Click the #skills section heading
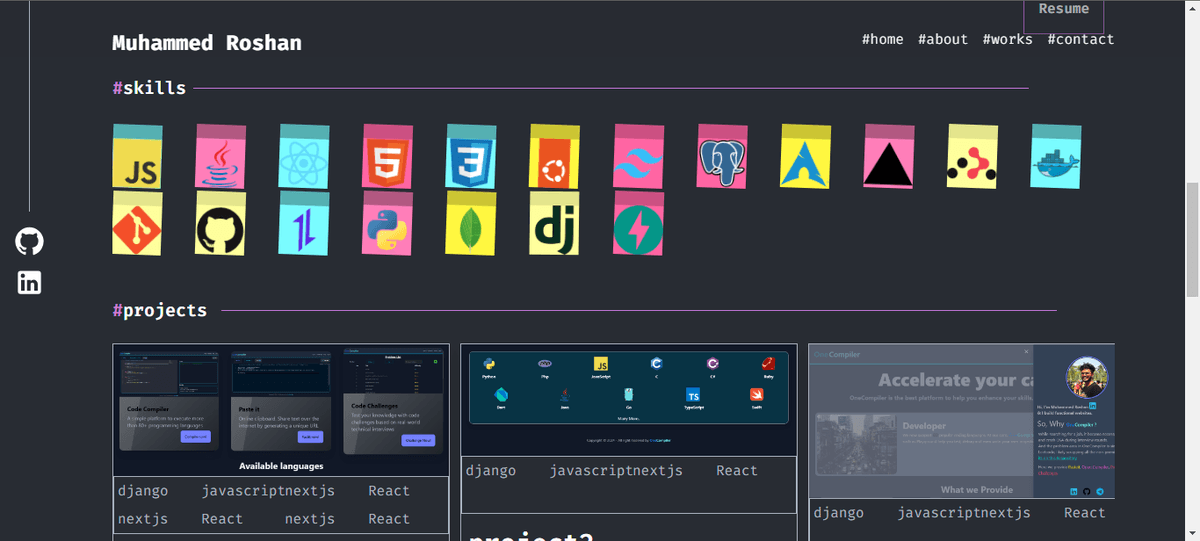1200x541 pixels. [149, 88]
